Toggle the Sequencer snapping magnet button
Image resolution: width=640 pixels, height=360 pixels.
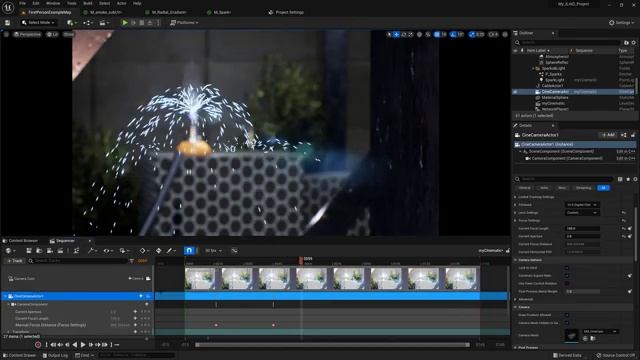pos(189,251)
